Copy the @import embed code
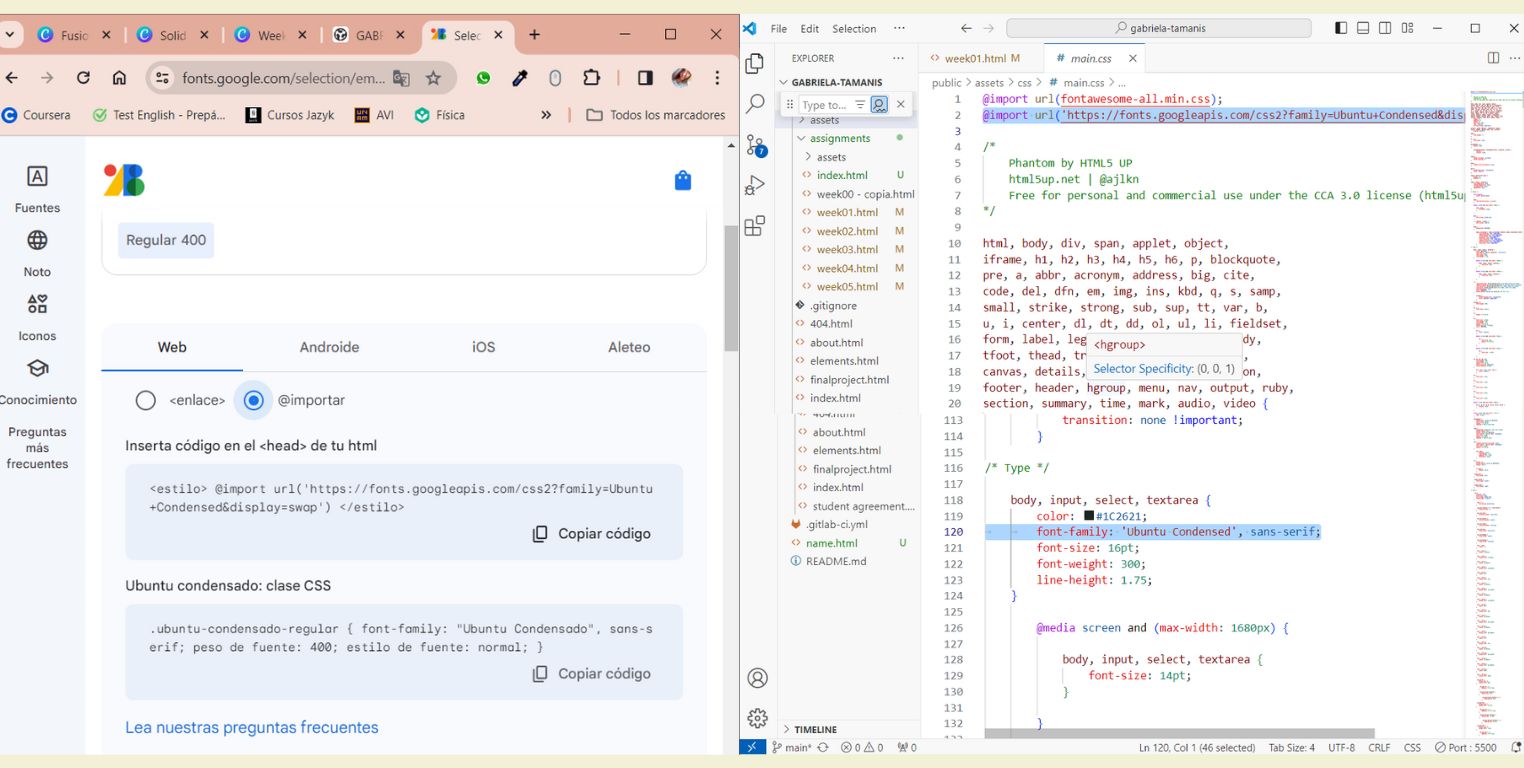 pyautogui.click(x=591, y=534)
